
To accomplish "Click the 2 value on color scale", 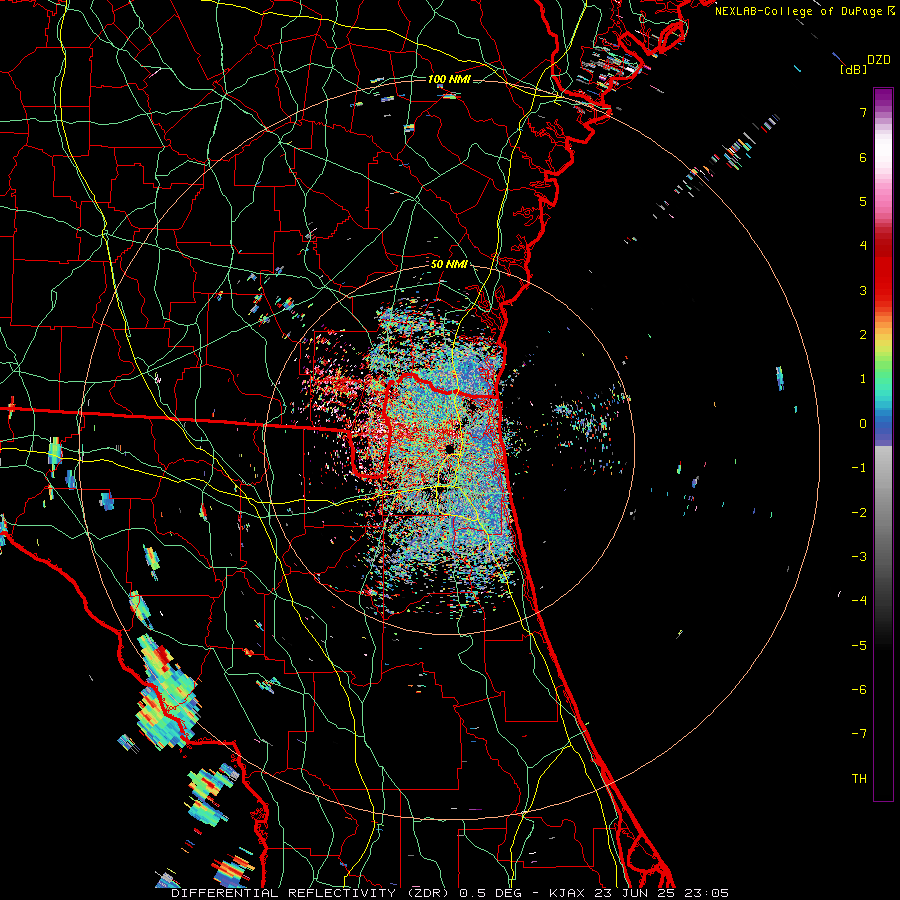I will 863,335.
